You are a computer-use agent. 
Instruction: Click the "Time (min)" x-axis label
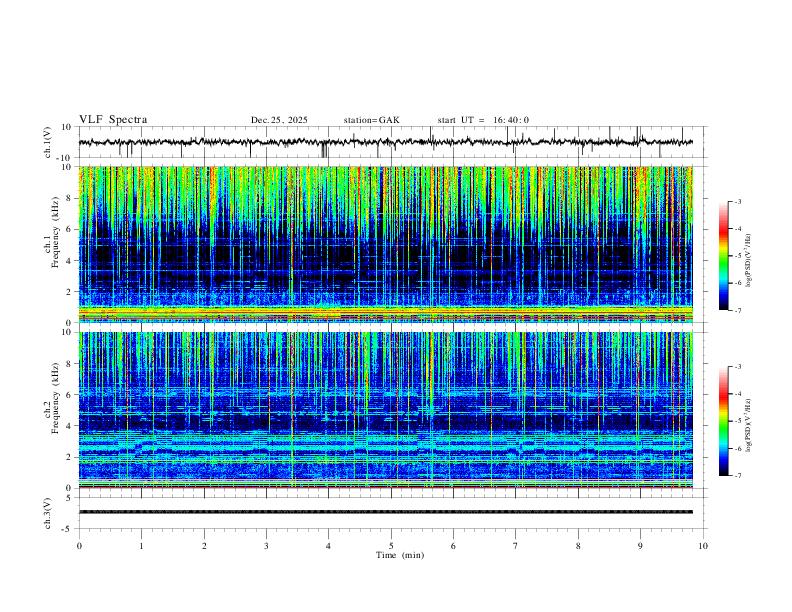(x=400, y=555)
